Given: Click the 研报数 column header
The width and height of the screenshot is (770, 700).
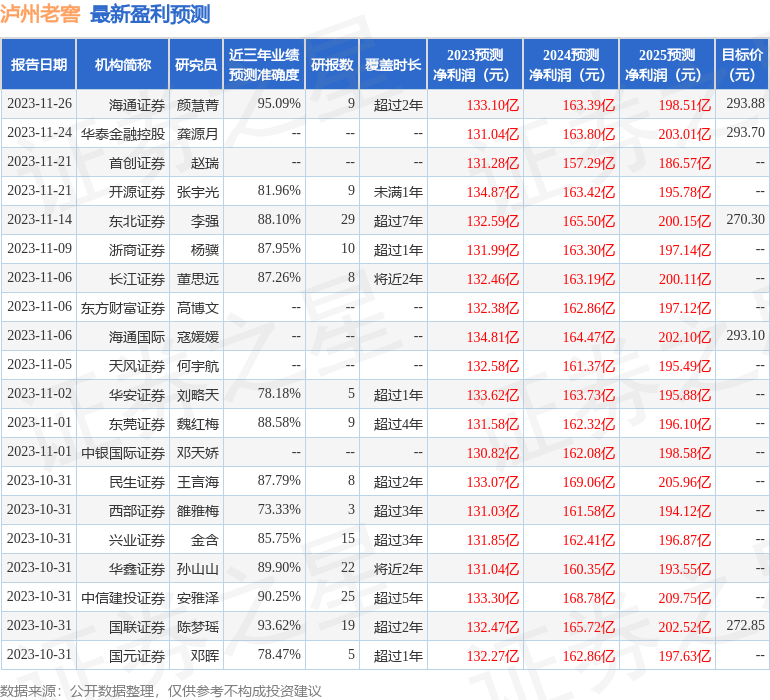Looking at the screenshot, I should tap(332, 64).
